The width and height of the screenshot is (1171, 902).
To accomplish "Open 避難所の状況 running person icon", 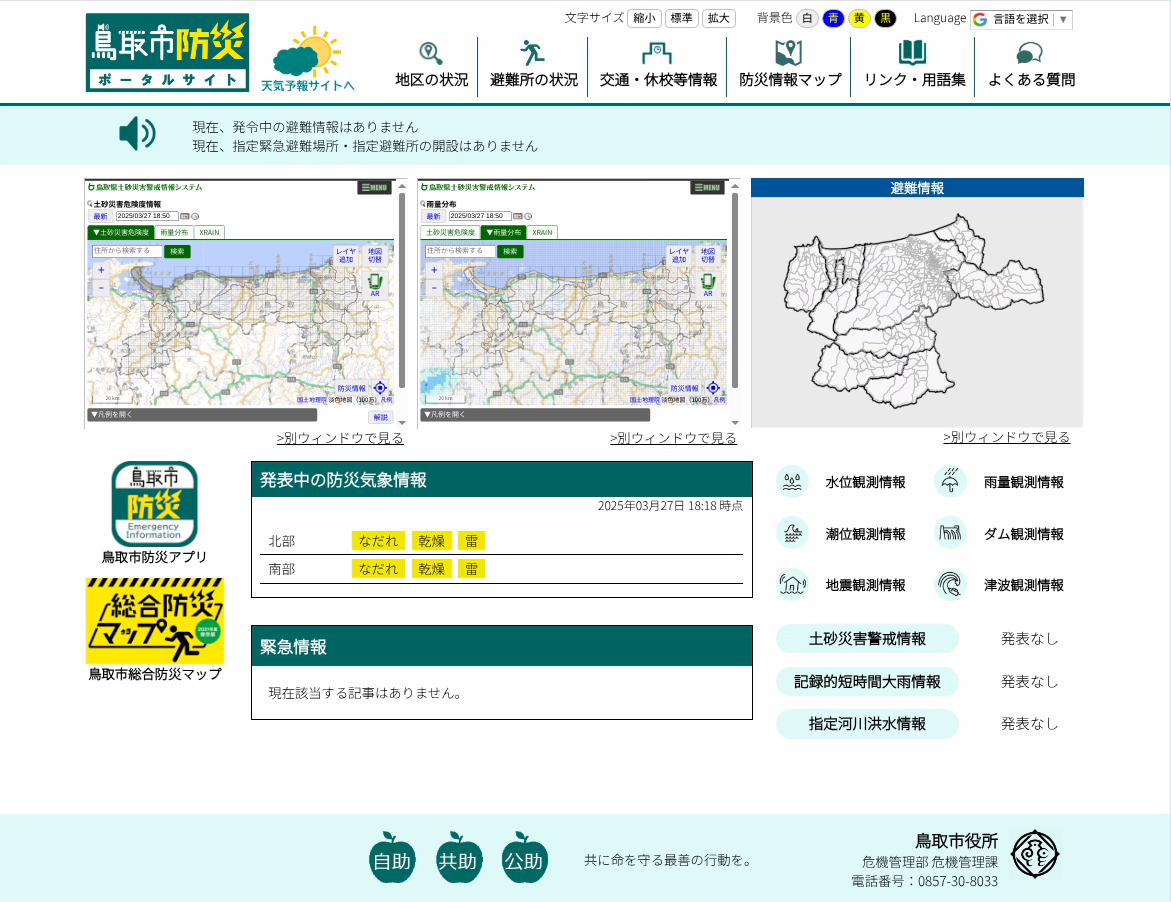I will 532,54.
